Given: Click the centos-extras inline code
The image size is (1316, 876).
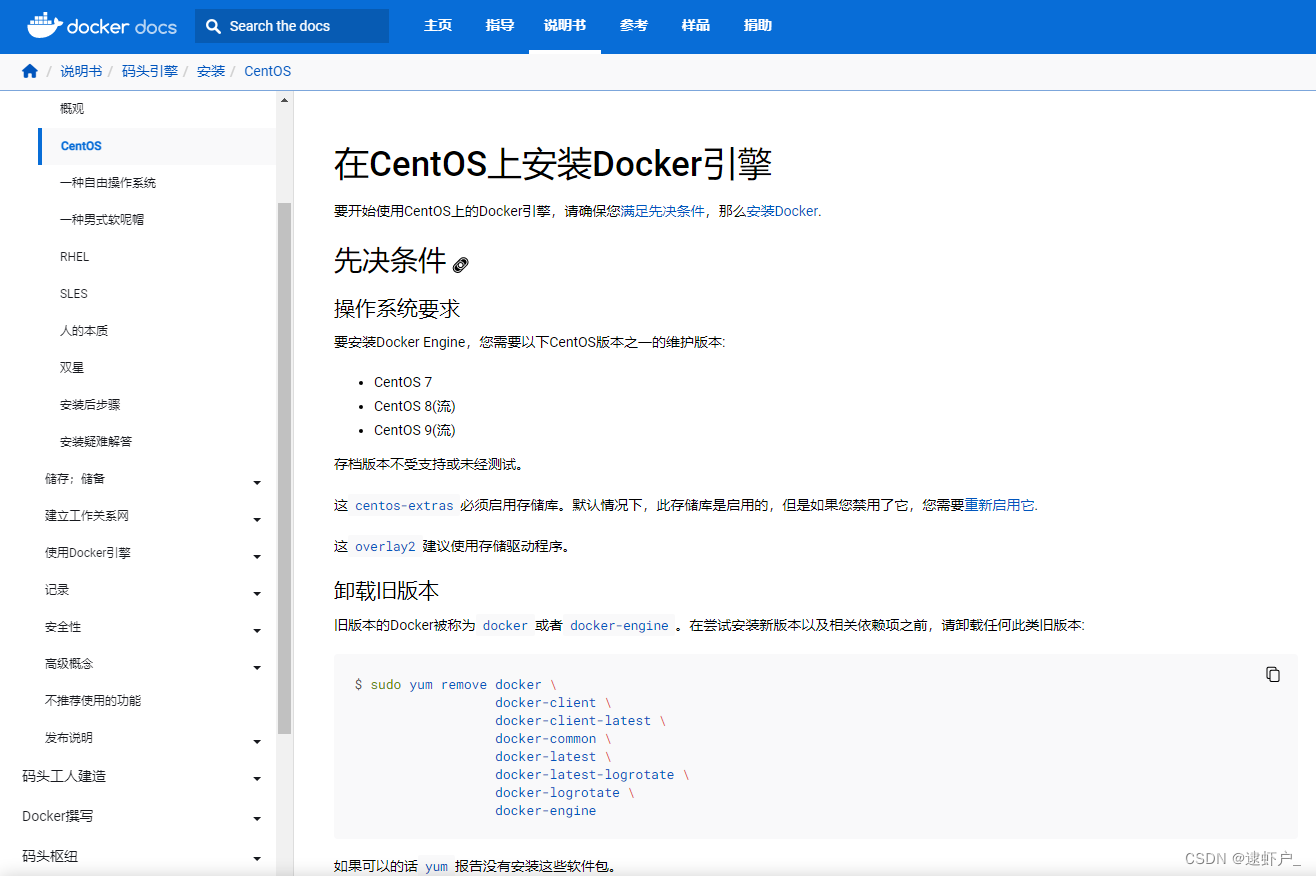Looking at the screenshot, I should (x=405, y=506).
